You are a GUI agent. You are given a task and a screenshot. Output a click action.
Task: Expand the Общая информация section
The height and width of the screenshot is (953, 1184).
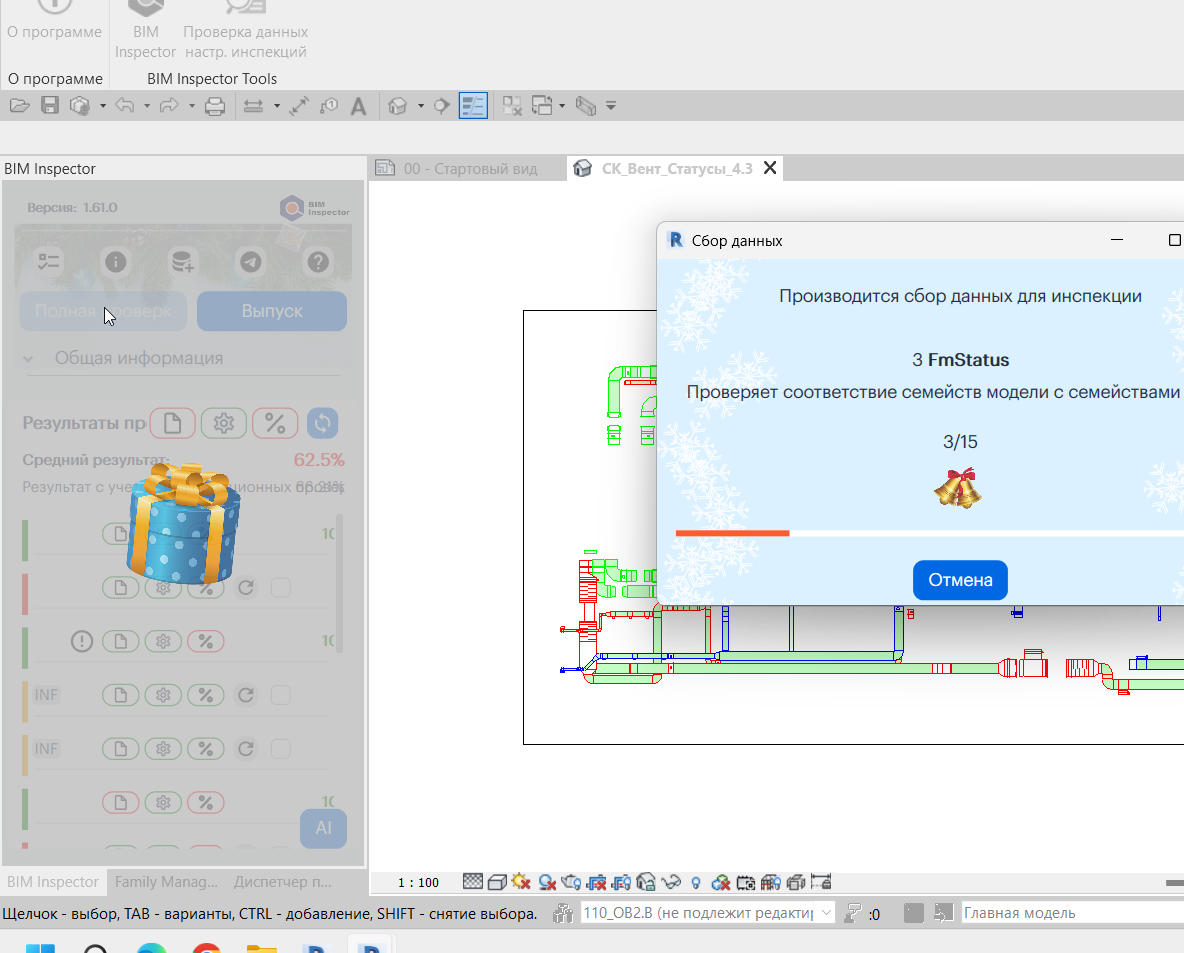(28, 359)
